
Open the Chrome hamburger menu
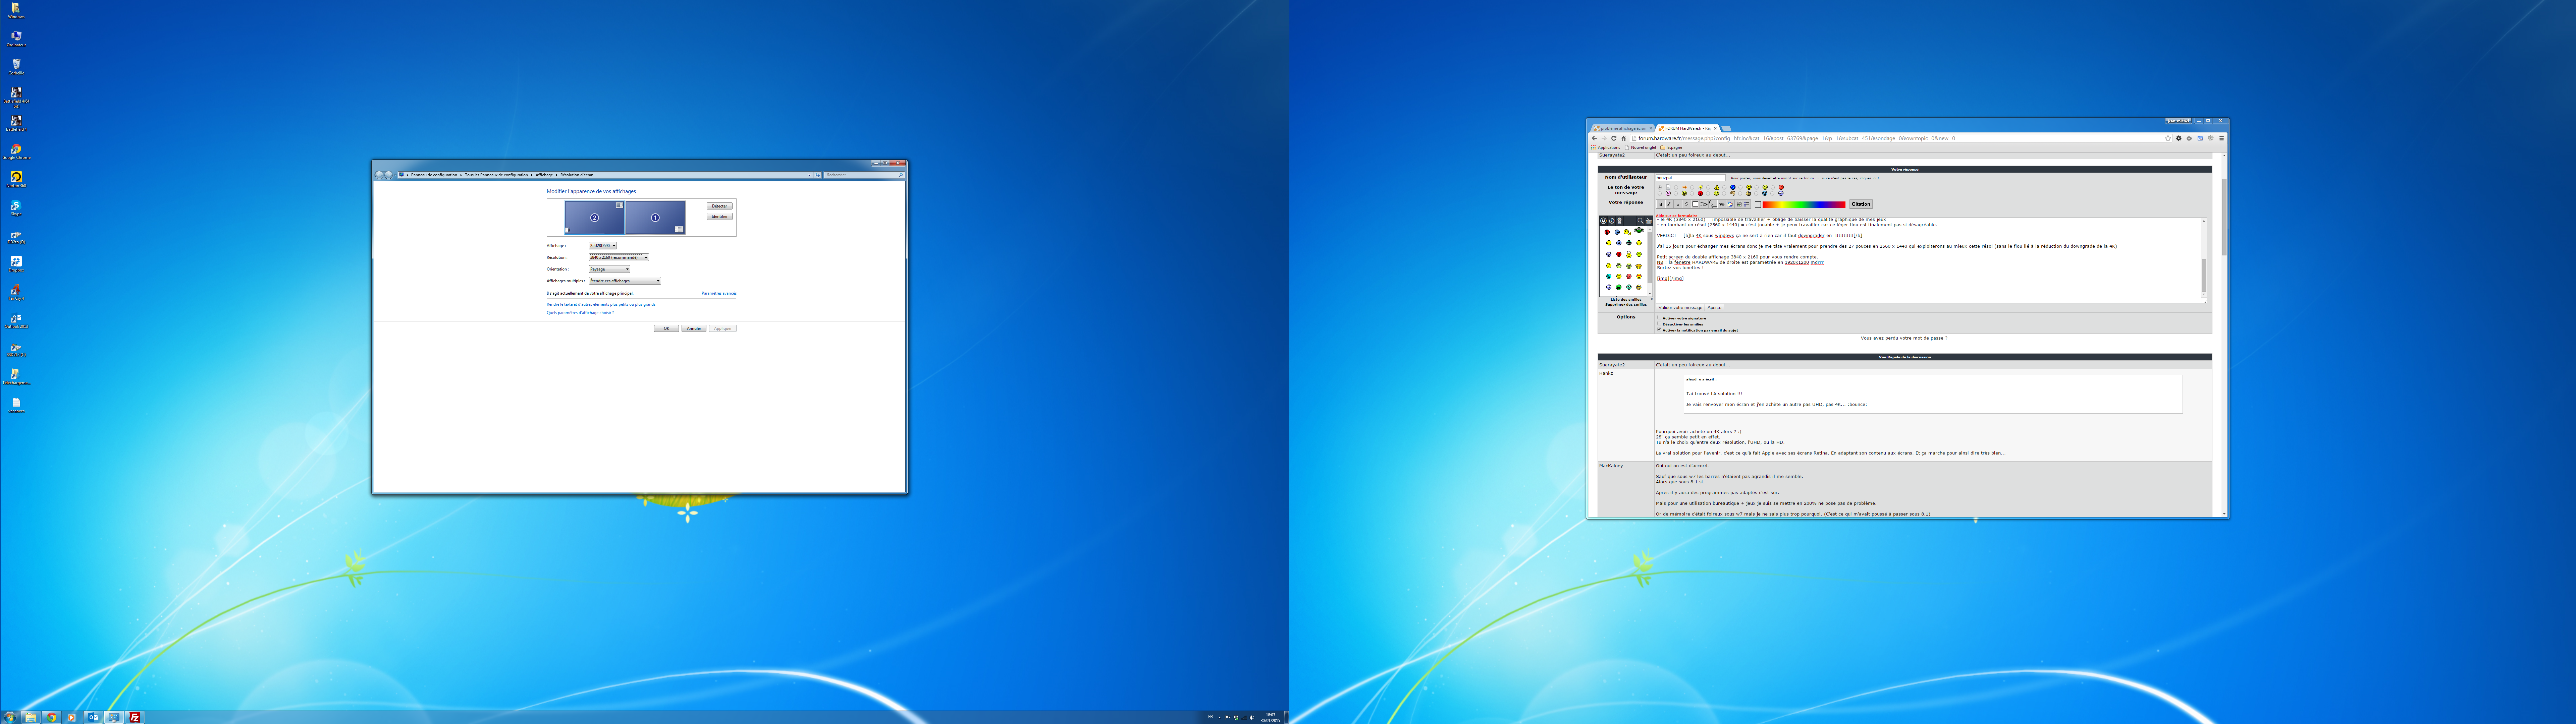(2222, 138)
